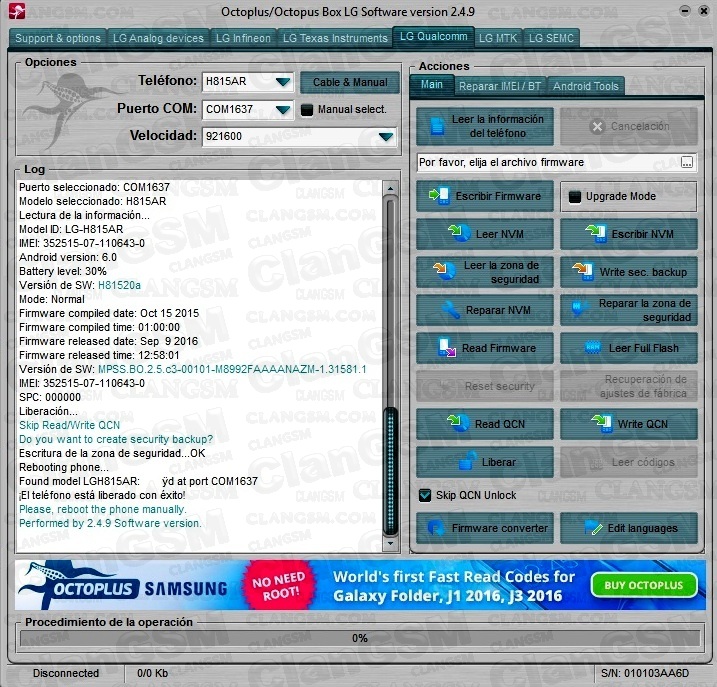Toggle the Manual select checkbox
Image resolution: width=717 pixels, height=687 pixels.
point(307,110)
